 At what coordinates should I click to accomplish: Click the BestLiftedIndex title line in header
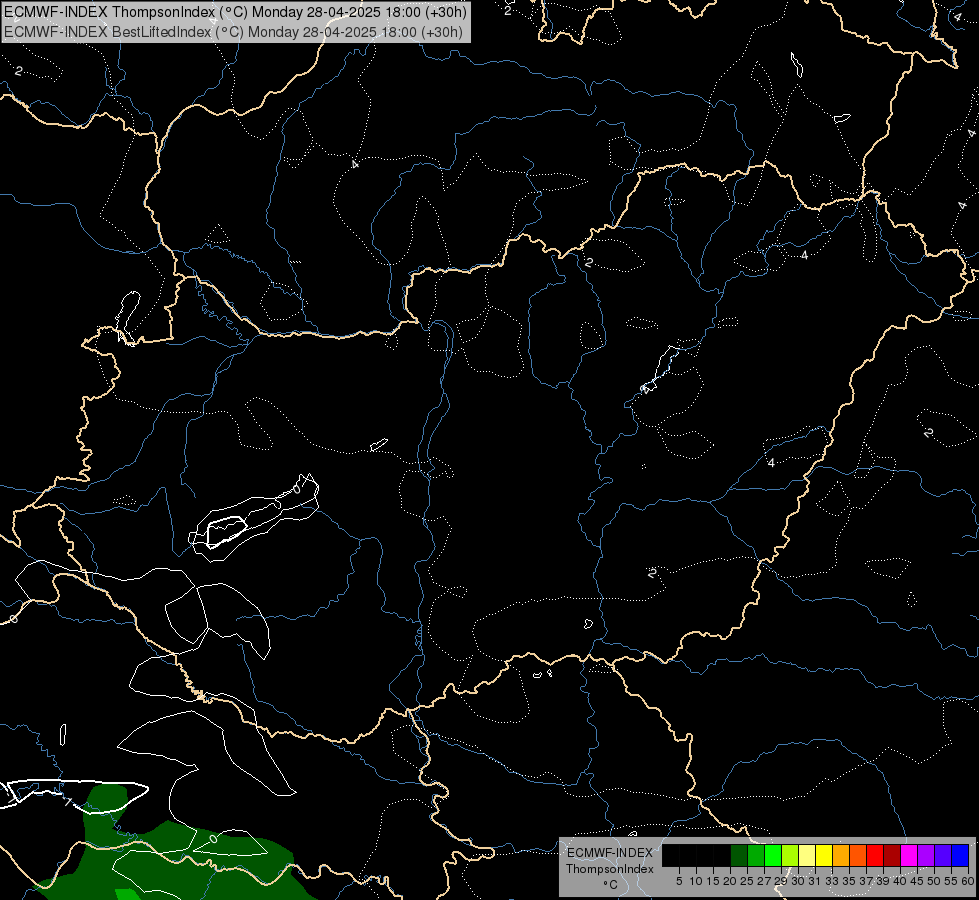click(233, 32)
